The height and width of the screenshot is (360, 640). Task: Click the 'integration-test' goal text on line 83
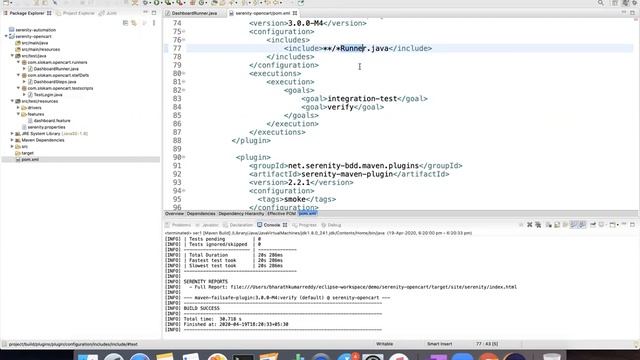pos(362,99)
